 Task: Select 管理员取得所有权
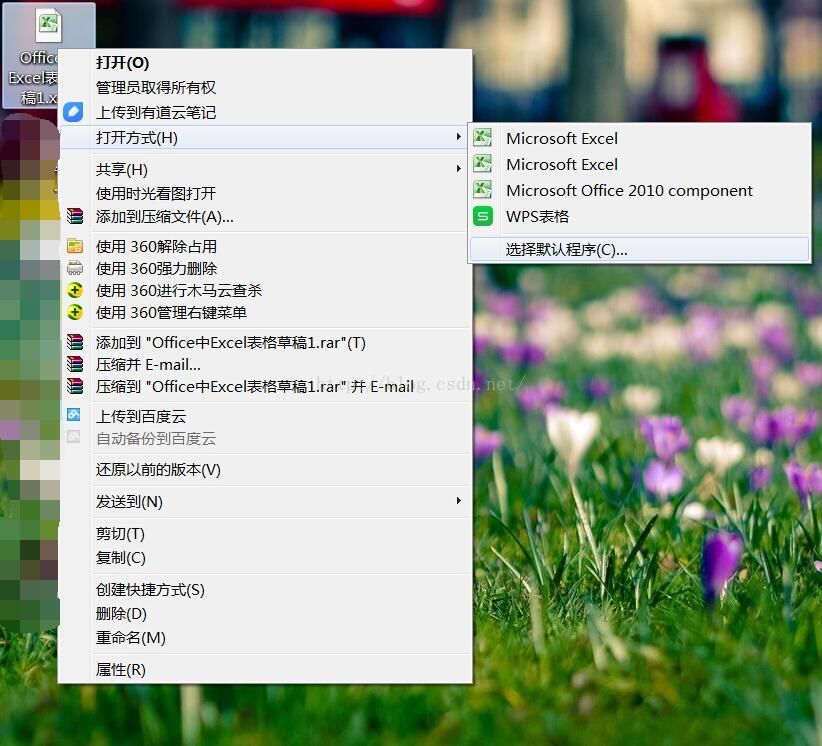[266, 87]
